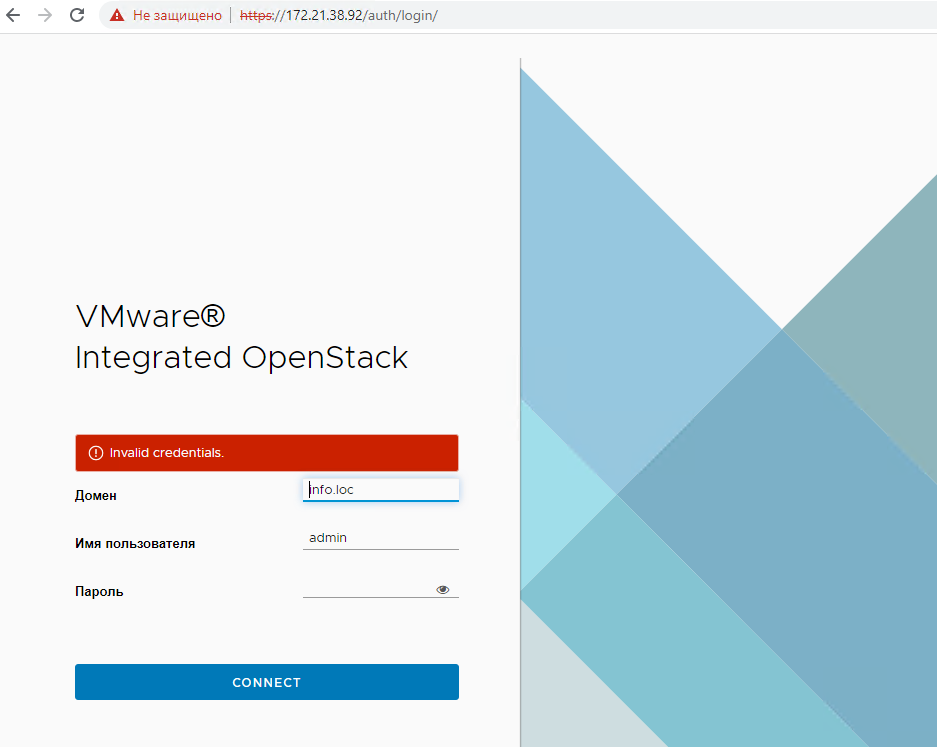Viewport: 937px width, 747px height.
Task: Click the 'Invalid credentials.' error message
Action: [167, 453]
